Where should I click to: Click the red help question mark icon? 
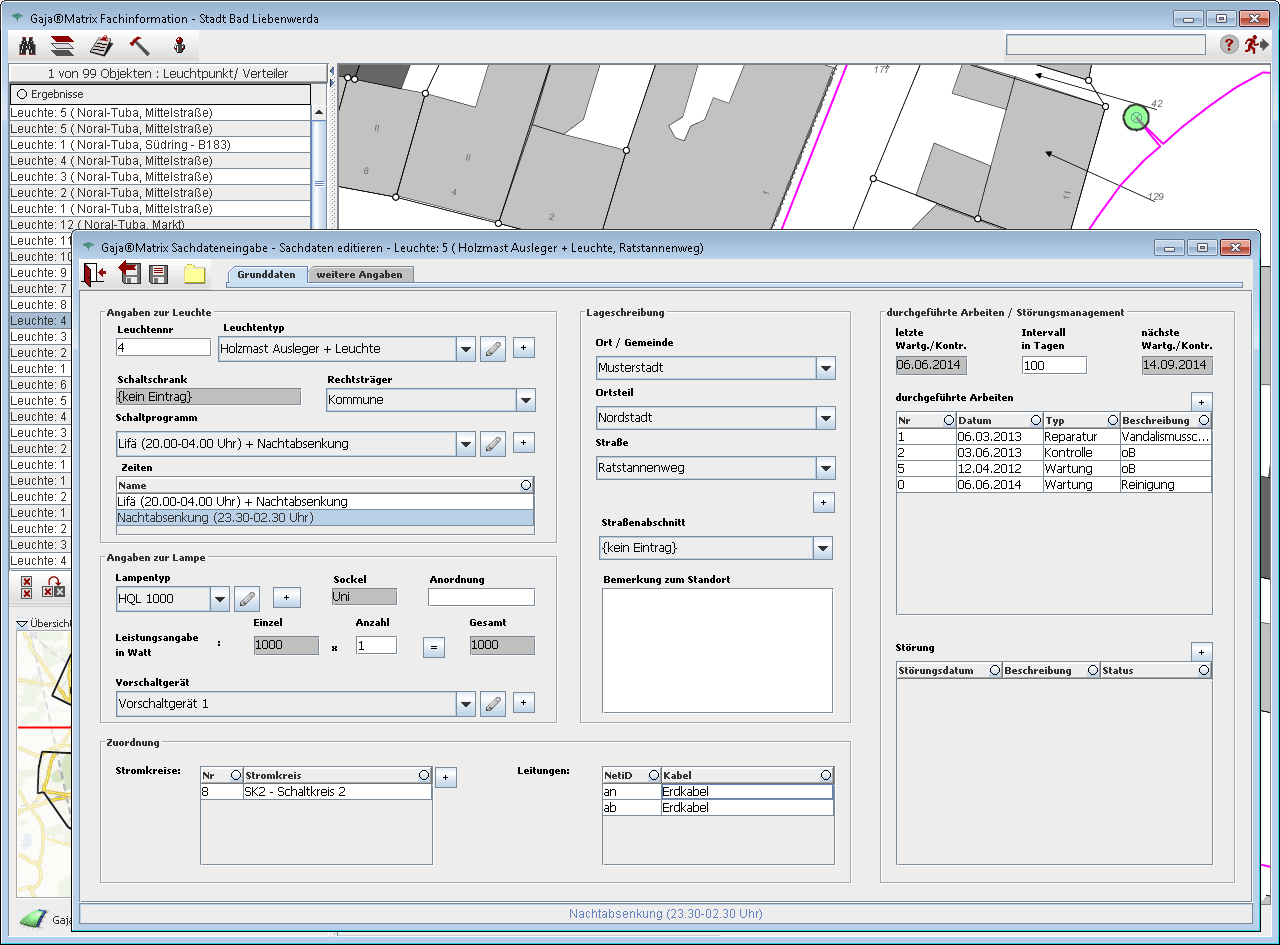(1229, 45)
